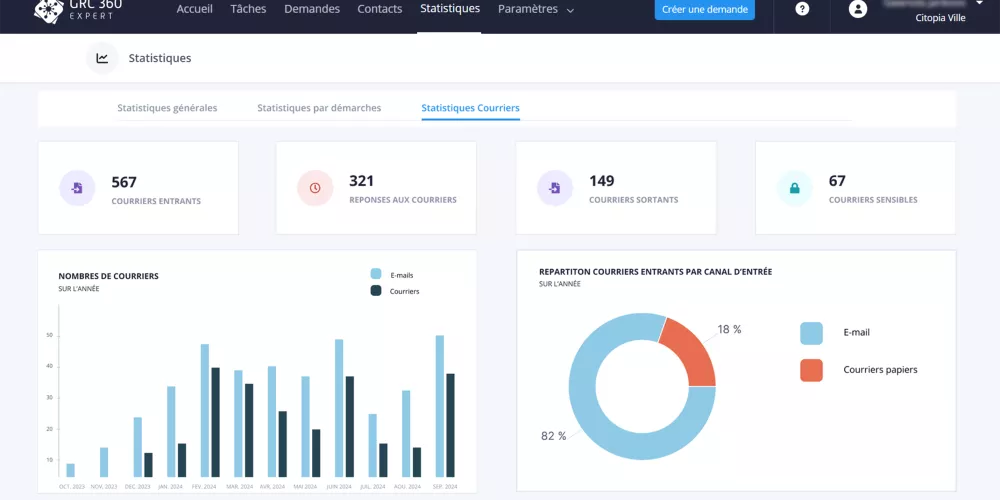Go to the Tâches menu
This screenshot has width=1000, height=500.
click(248, 9)
